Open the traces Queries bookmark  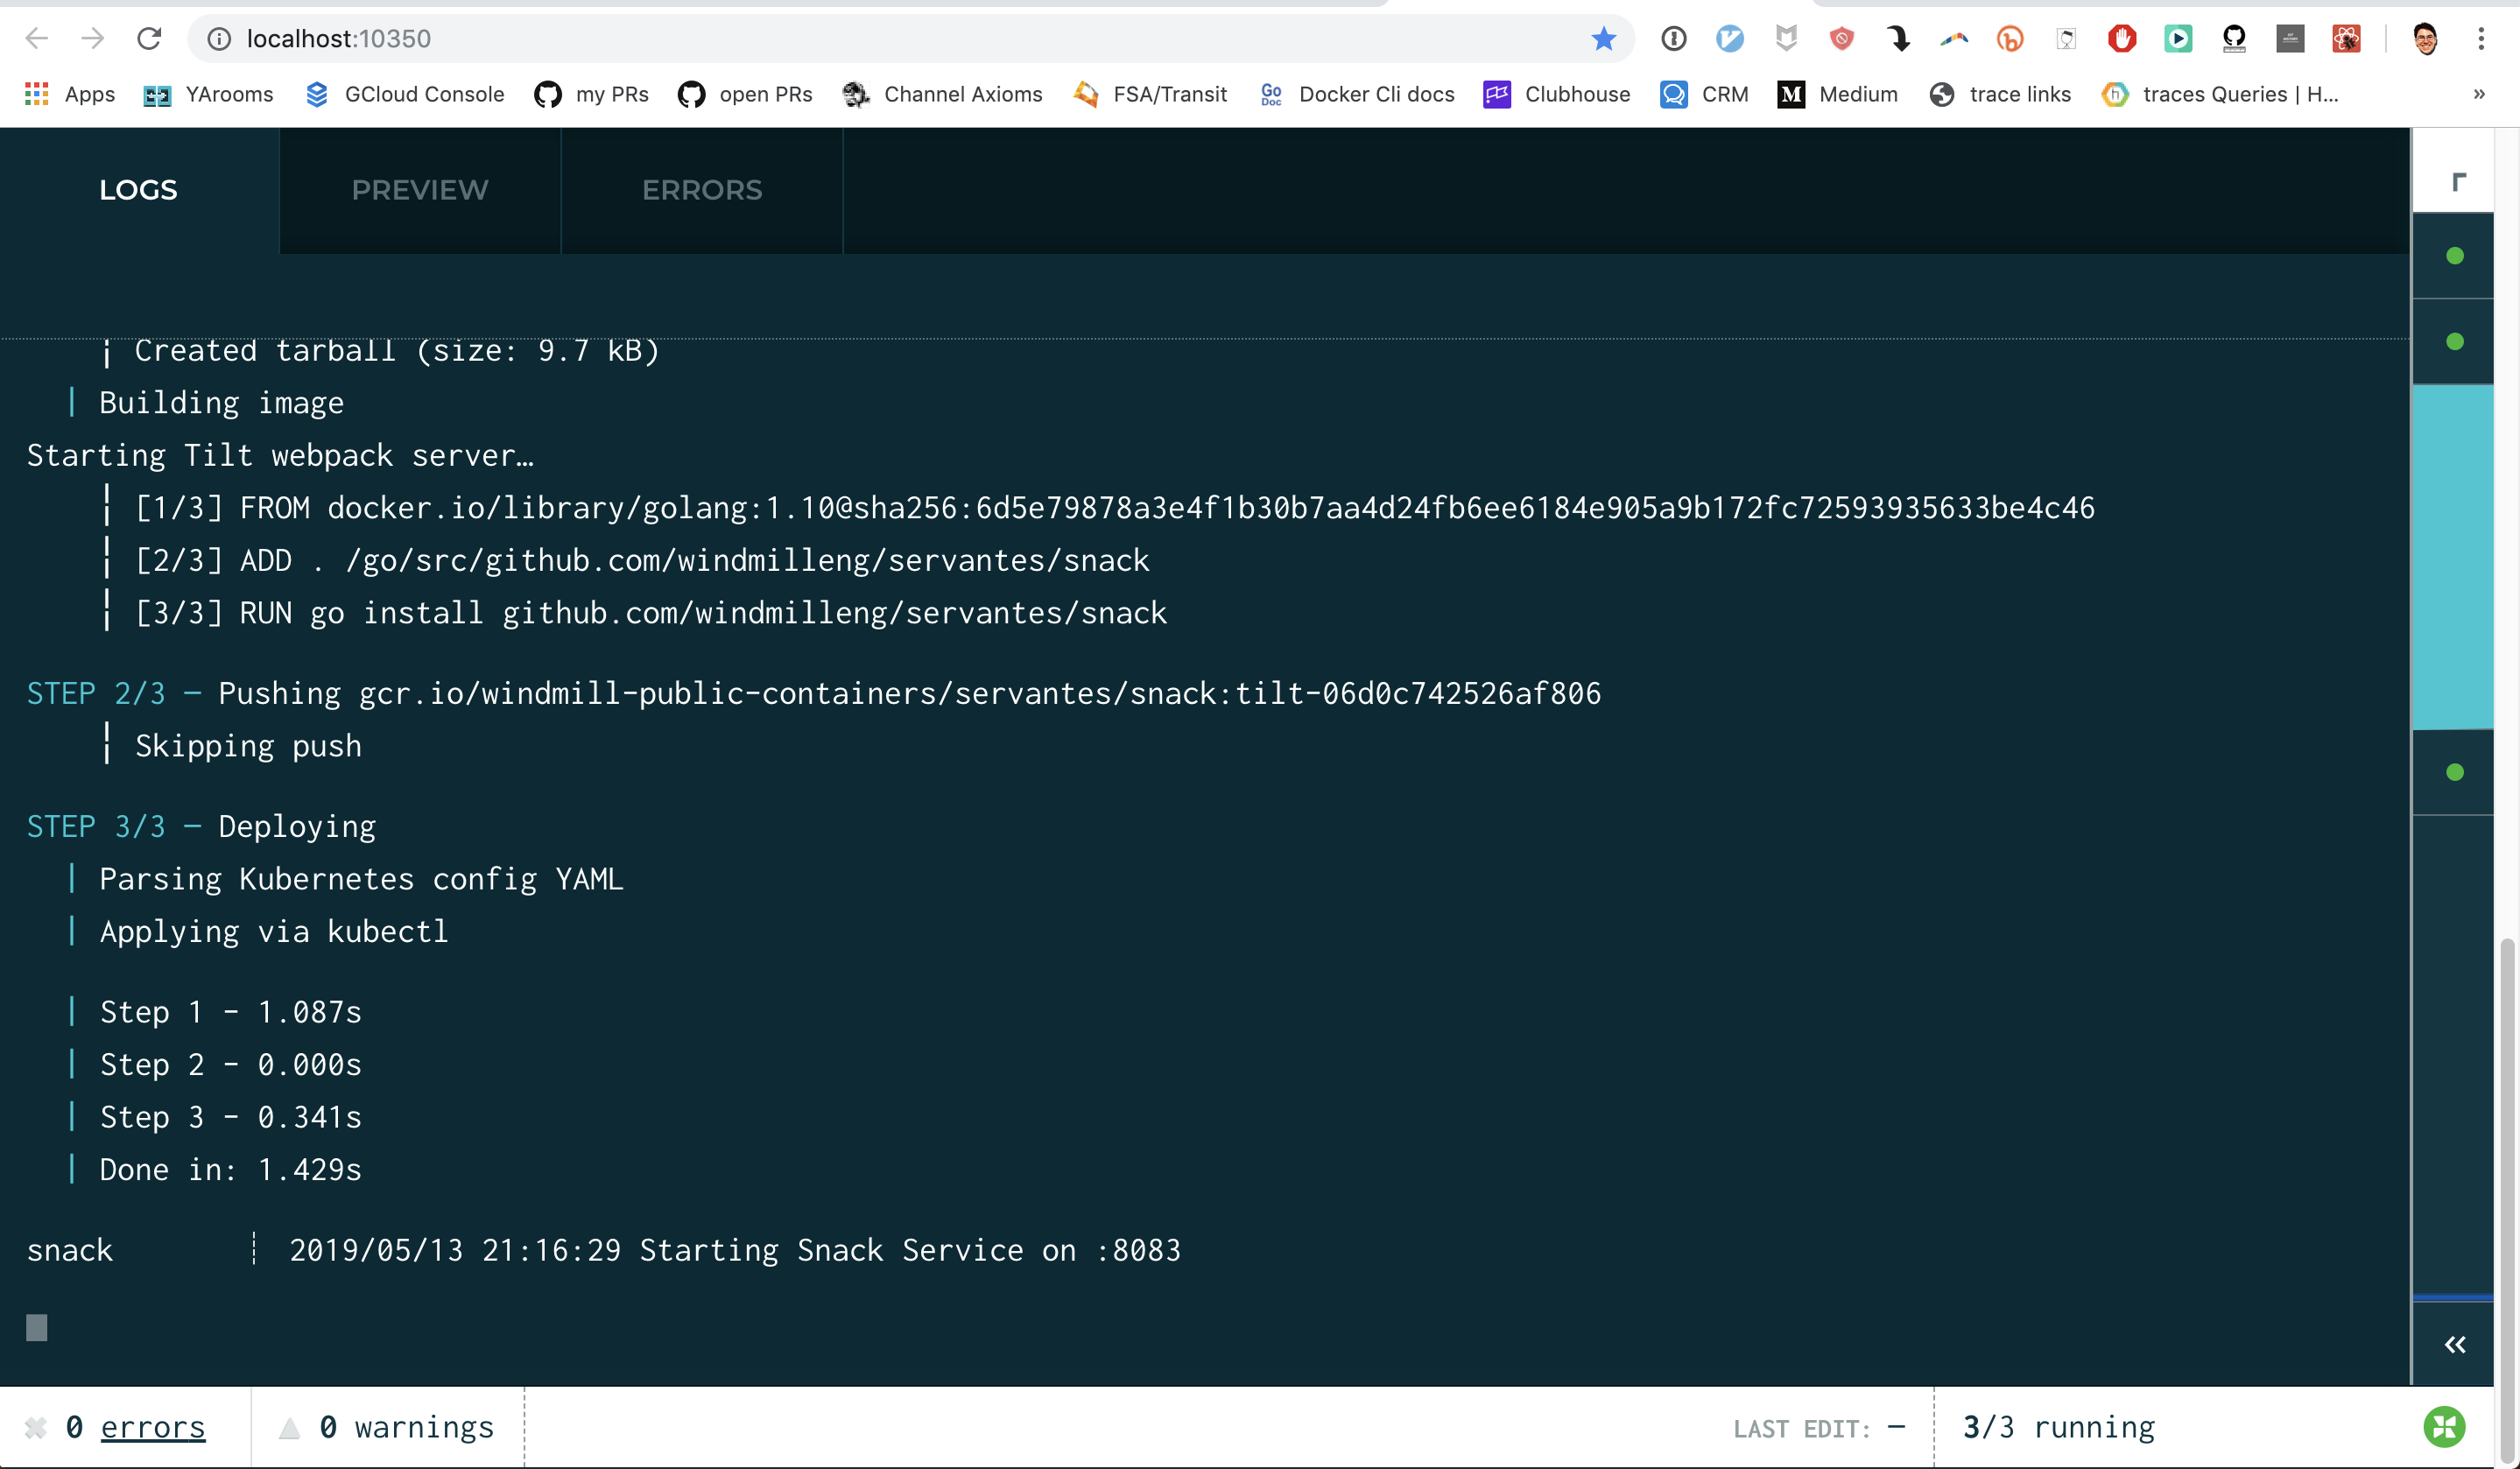point(2220,94)
